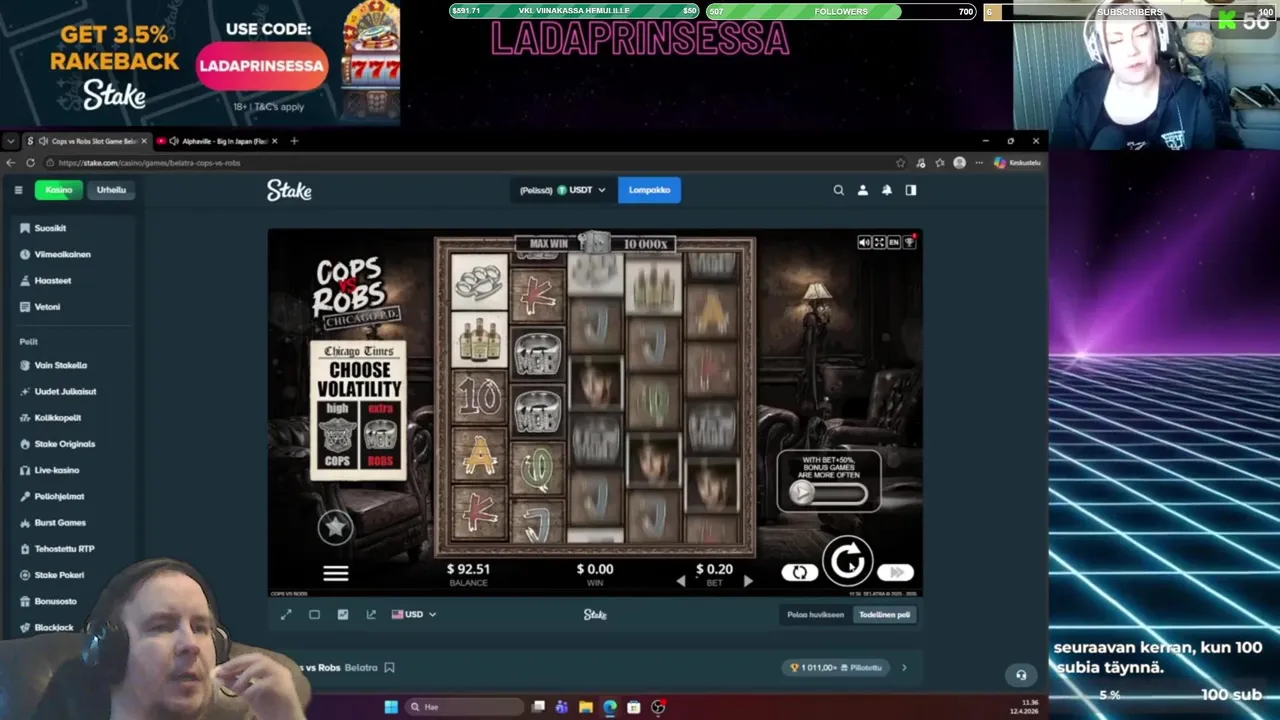Open the autoplay spin options
This screenshot has width=1280, height=720.
799,572
